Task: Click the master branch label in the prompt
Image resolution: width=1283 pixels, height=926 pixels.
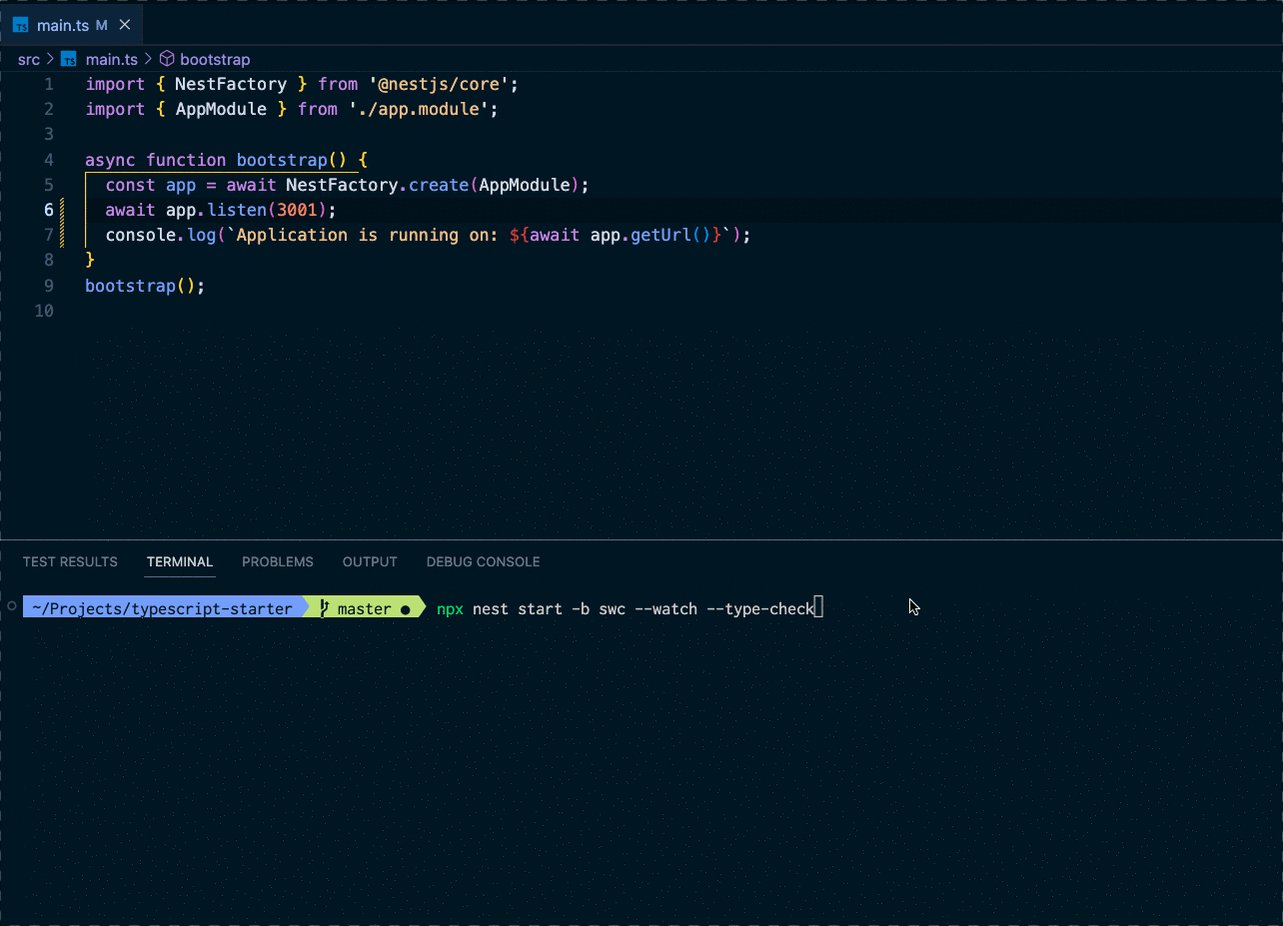Action: 364,608
